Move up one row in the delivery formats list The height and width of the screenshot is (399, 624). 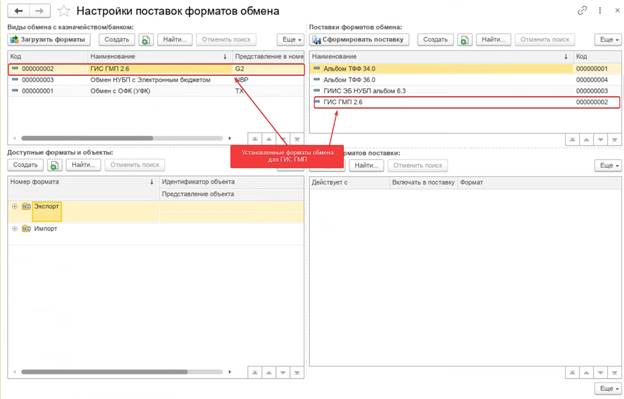pos(587,373)
